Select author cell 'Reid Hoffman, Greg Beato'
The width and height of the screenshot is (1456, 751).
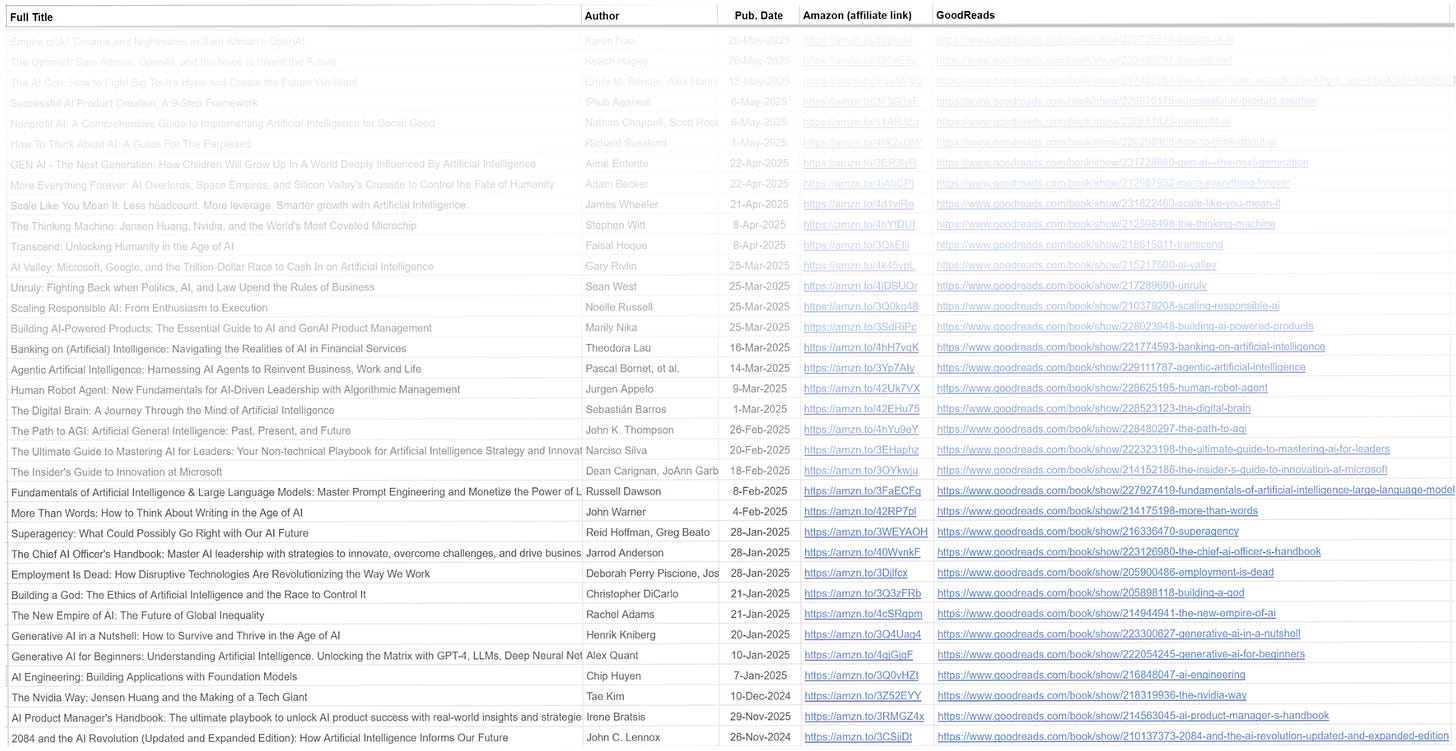650,533
